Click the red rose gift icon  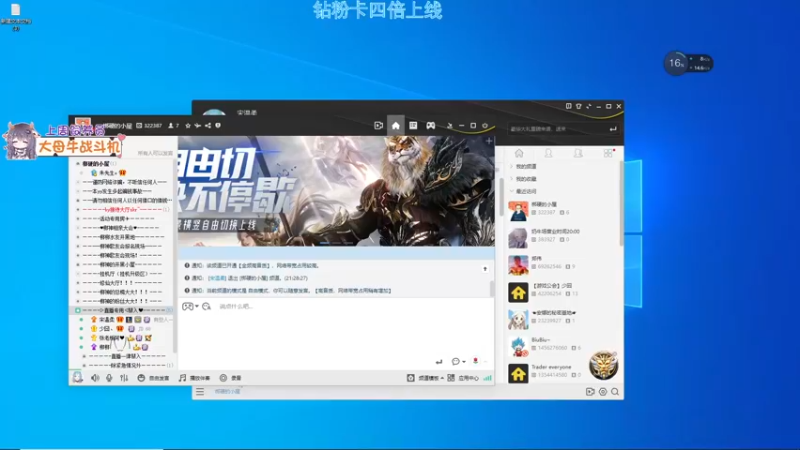coord(476,361)
